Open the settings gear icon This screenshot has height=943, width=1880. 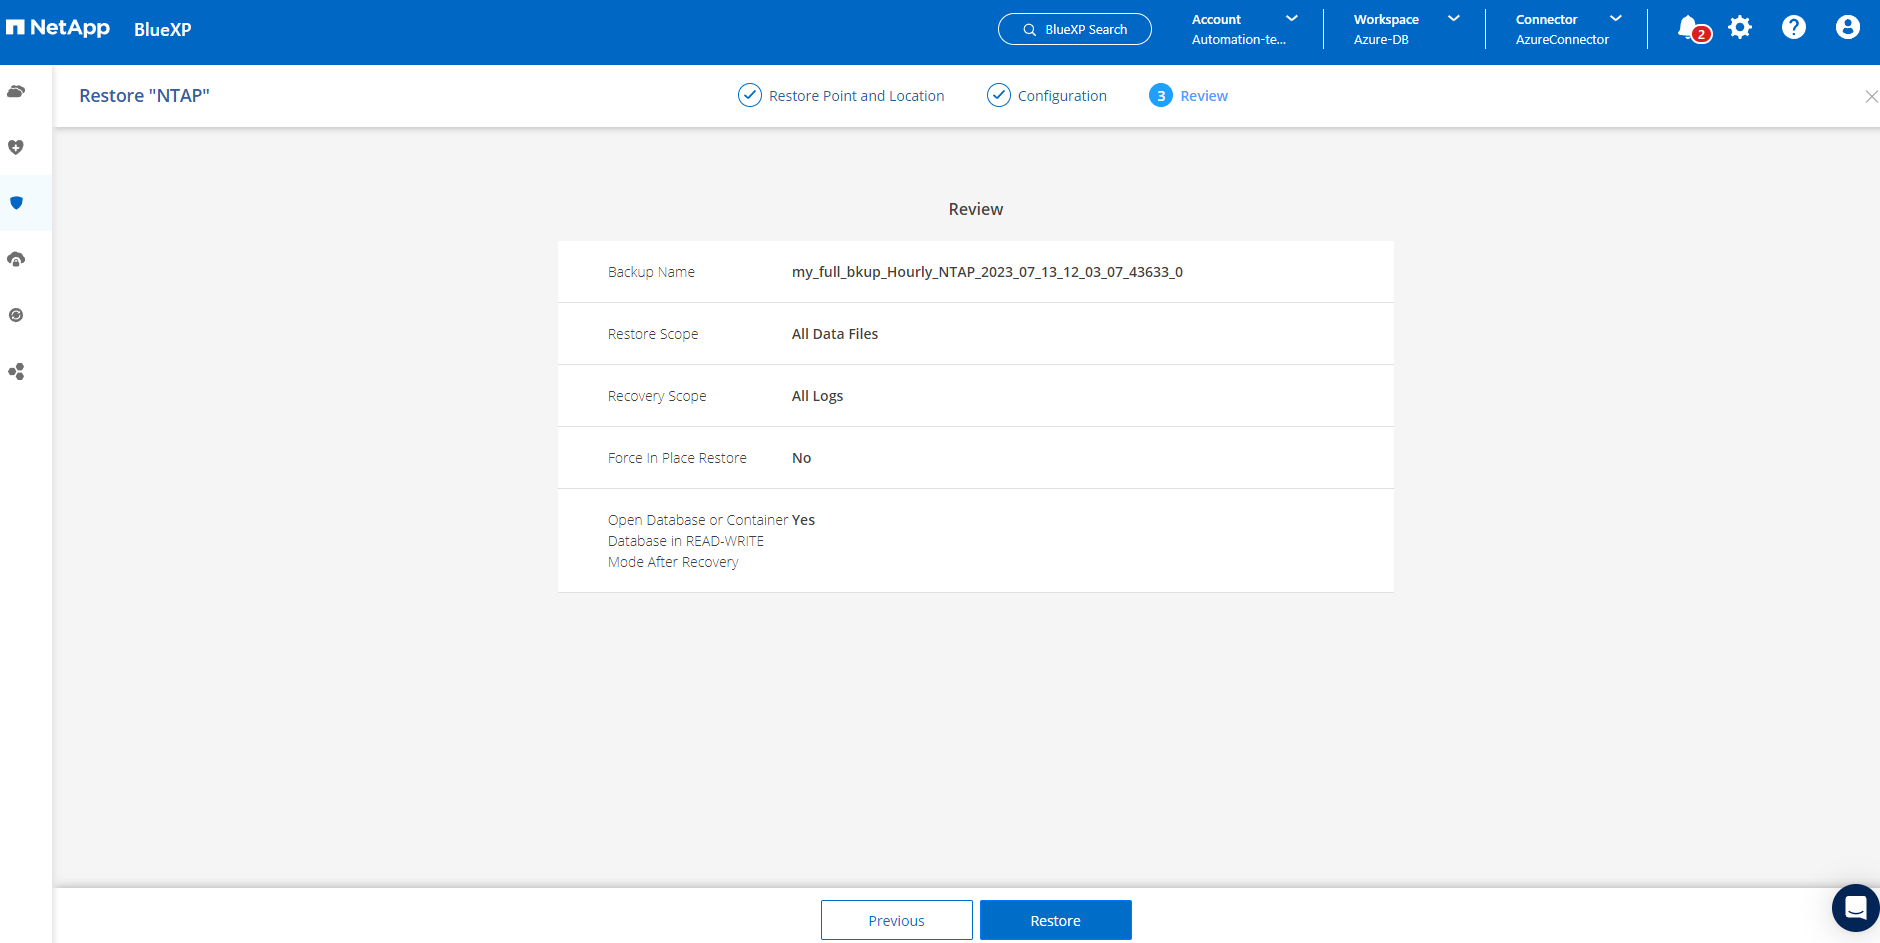click(x=1740, y=28)
